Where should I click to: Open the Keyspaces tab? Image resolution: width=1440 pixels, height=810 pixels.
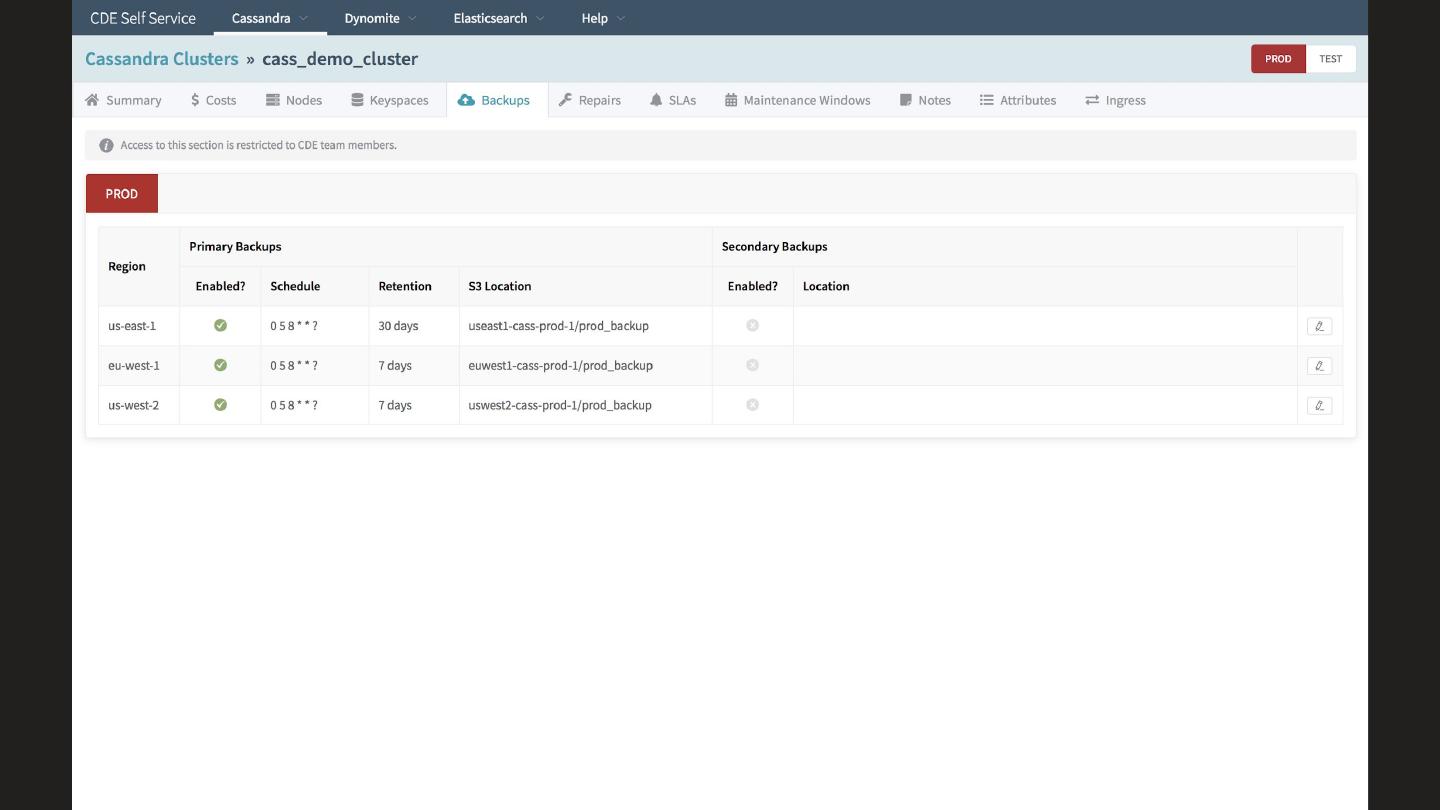click(x=390, y=100)
